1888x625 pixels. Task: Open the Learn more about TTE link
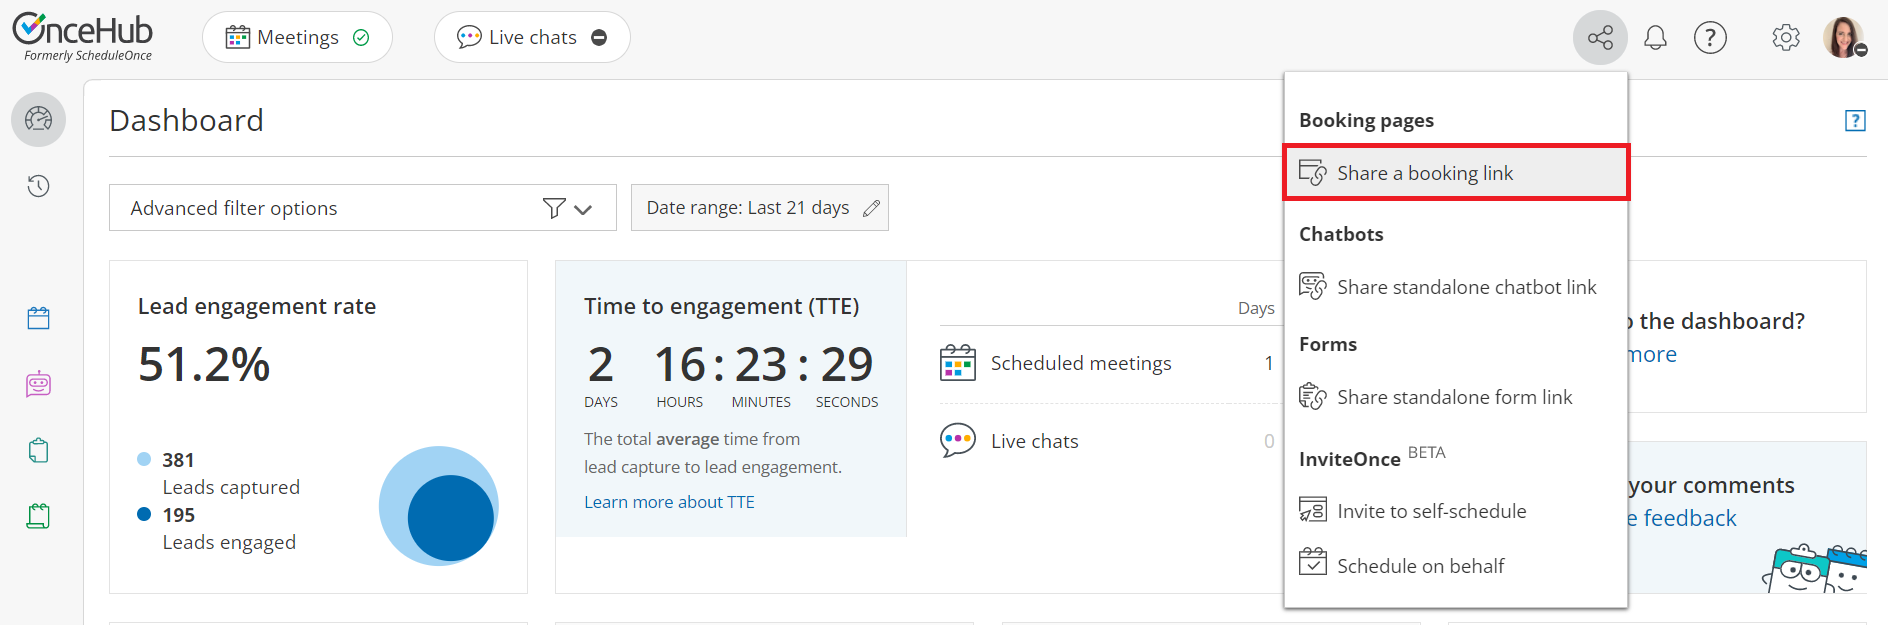pyautogui.click(x=669, y=502)
